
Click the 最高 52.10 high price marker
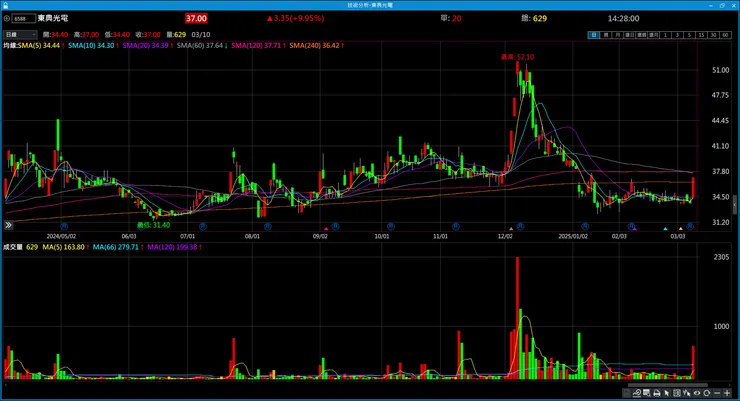(517, 57)
